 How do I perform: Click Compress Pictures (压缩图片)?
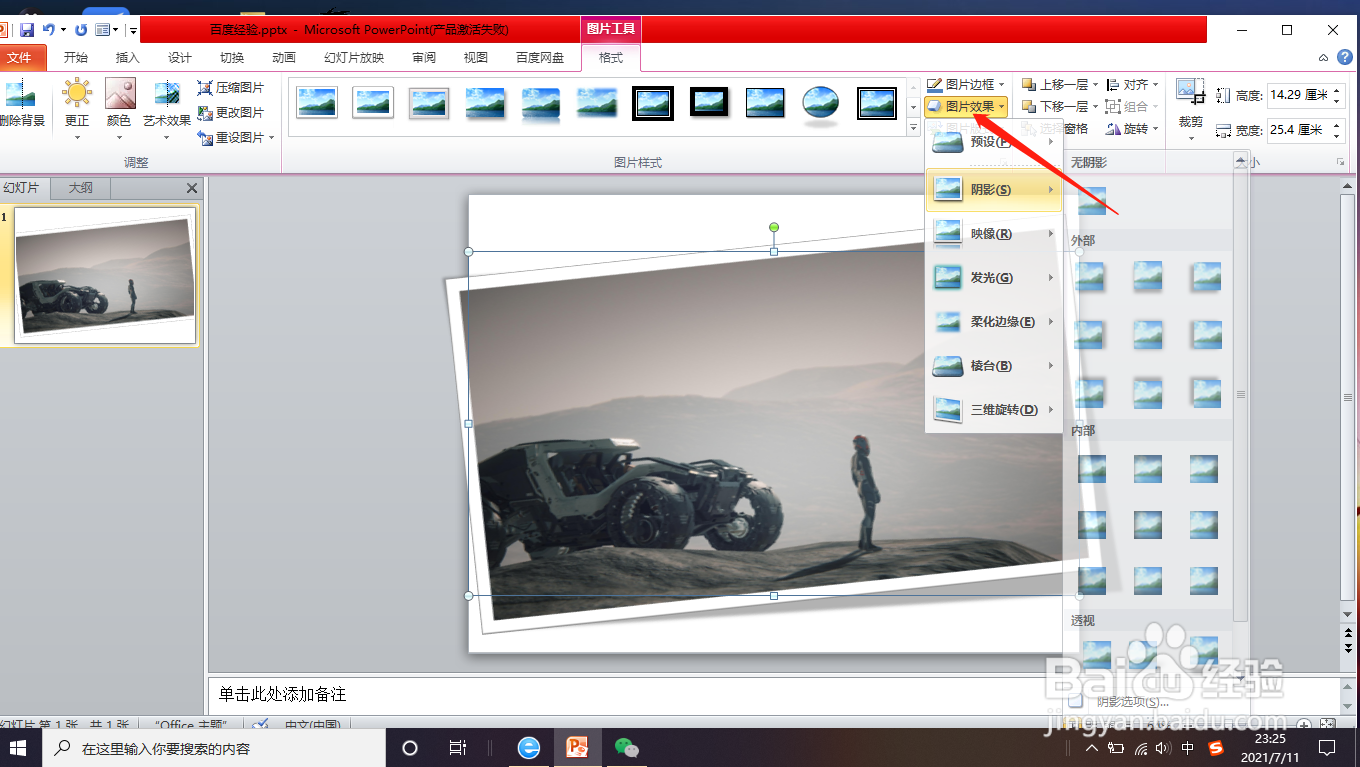tap(231, 88)
